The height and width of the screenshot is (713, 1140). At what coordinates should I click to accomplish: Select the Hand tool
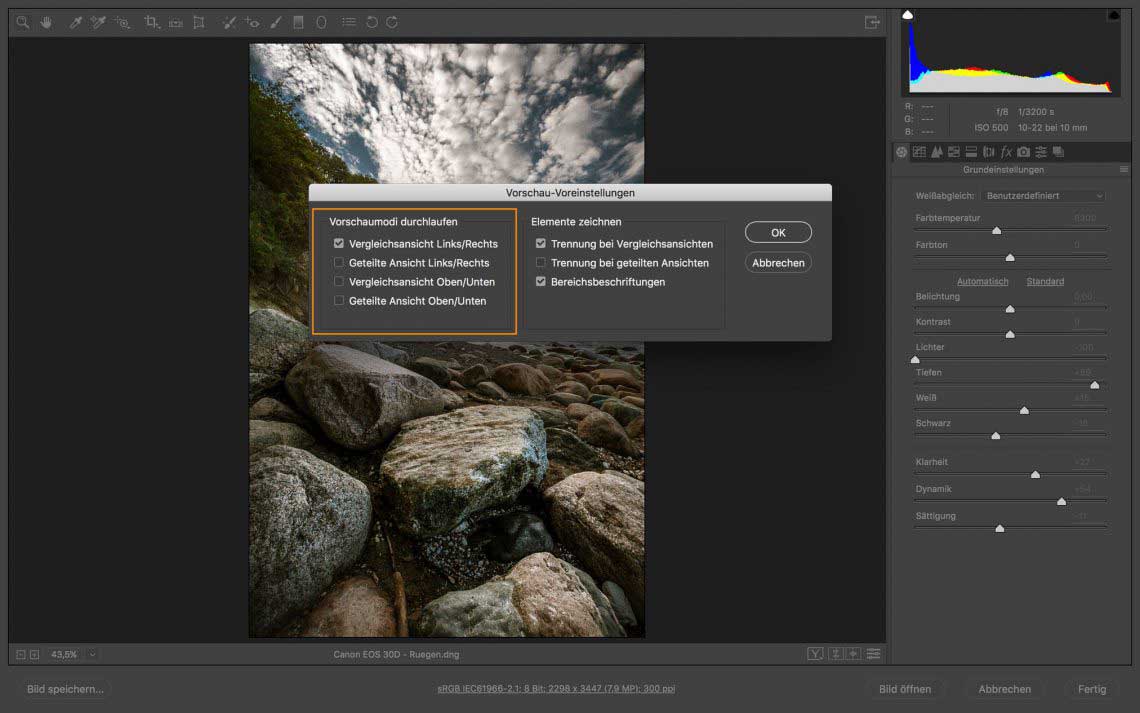(46, 22)
